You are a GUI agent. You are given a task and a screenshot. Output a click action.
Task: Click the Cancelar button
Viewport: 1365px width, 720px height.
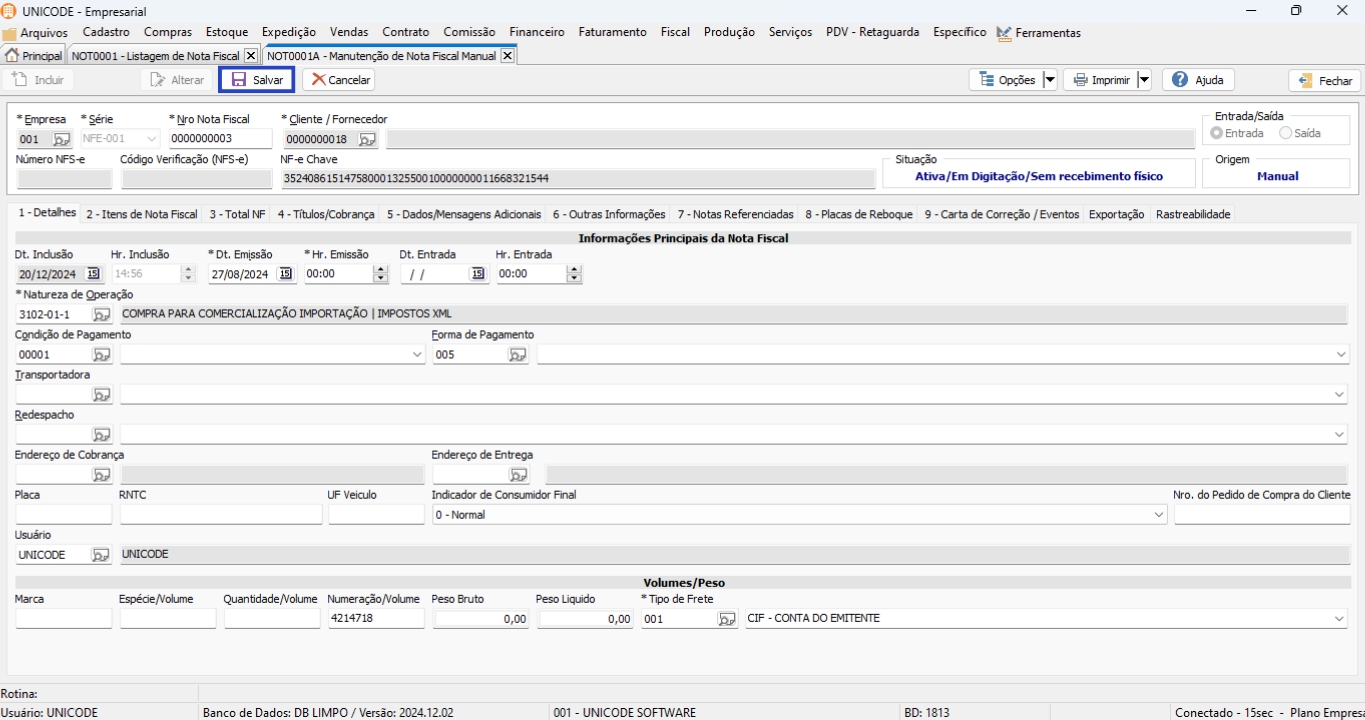point(339,80)
